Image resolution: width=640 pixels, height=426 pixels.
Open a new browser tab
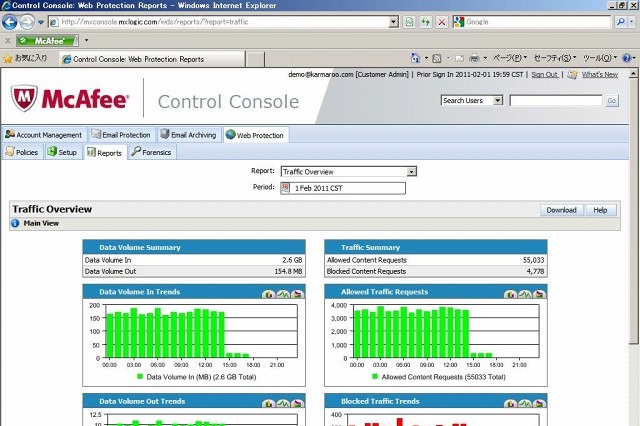(256, 59)
